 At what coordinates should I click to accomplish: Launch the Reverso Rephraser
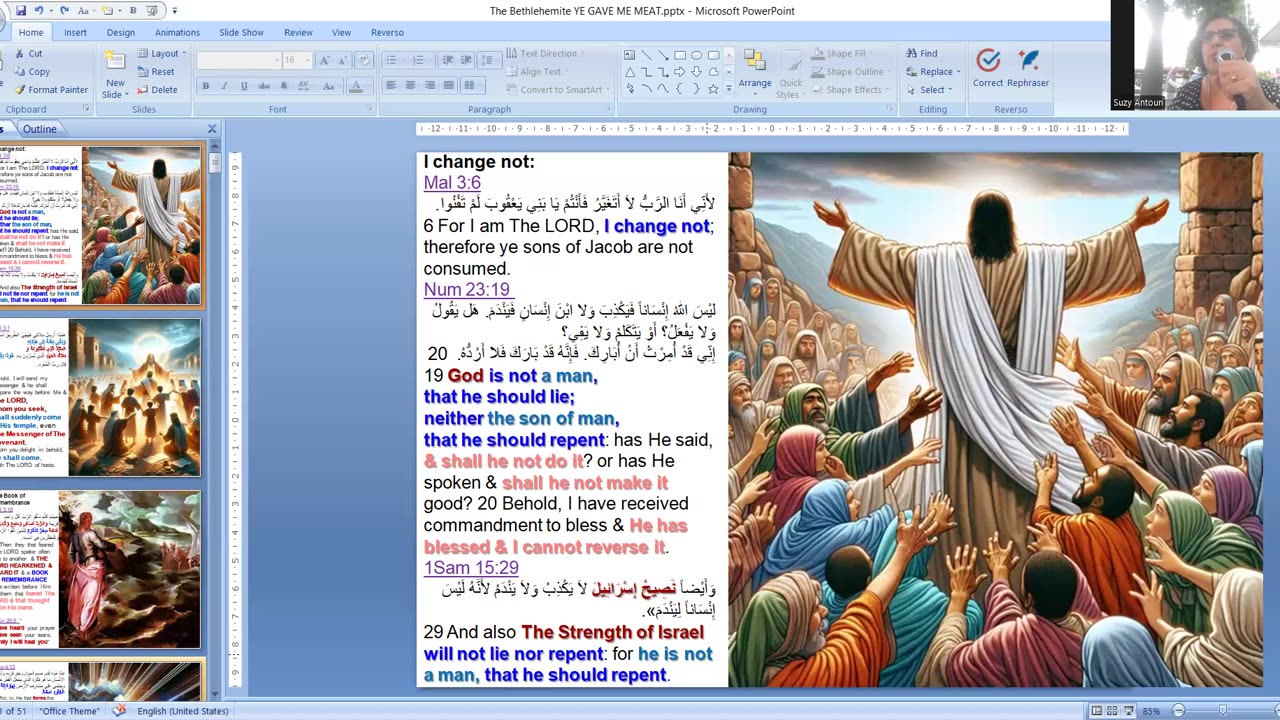point(1028,68)
